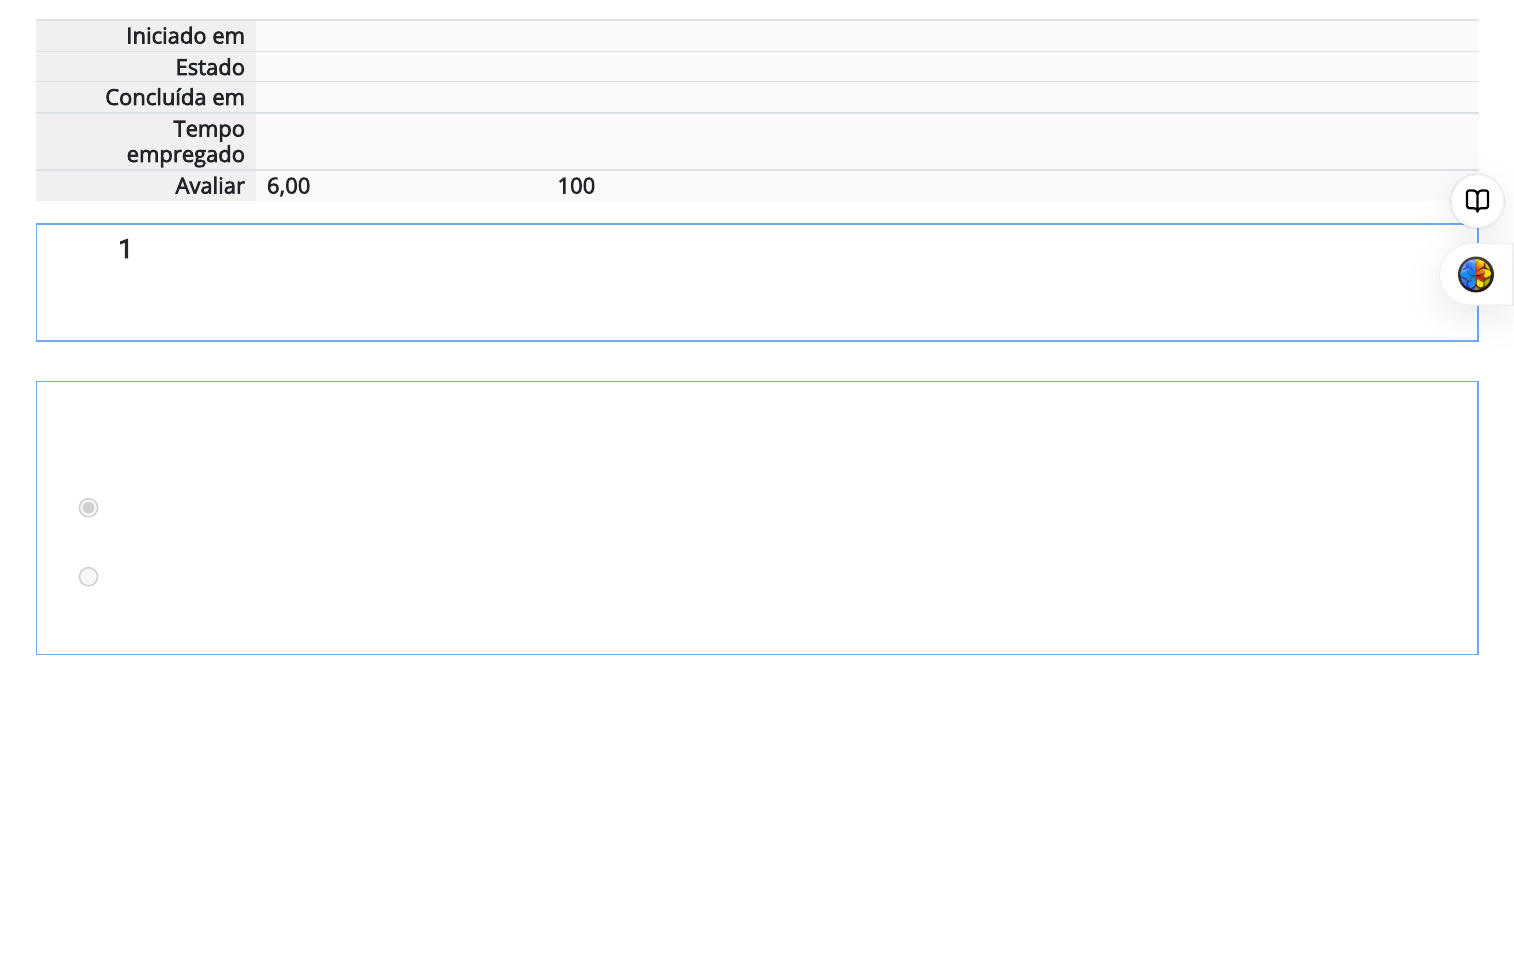The image size is (1514, 964).
Task: Click the question number 1
Action: [125, 249]
